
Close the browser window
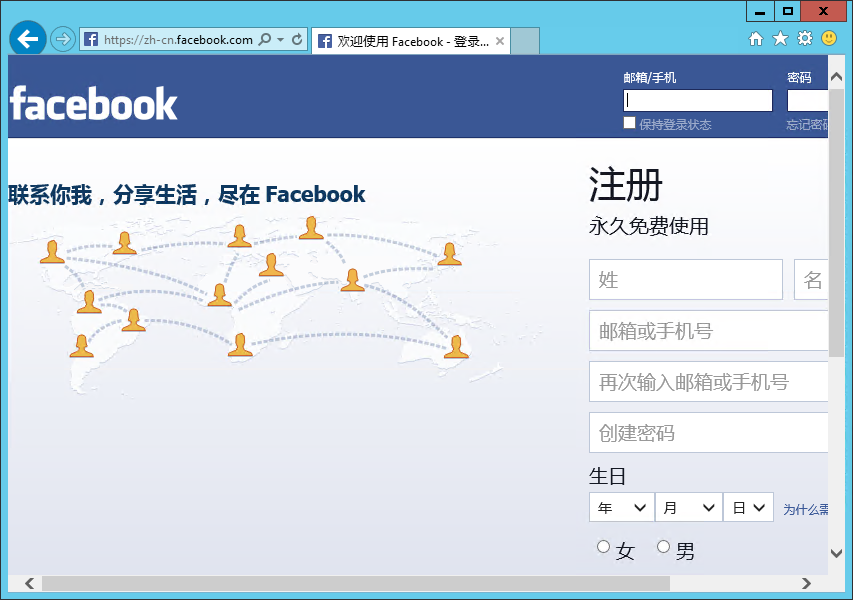point(824,11)
